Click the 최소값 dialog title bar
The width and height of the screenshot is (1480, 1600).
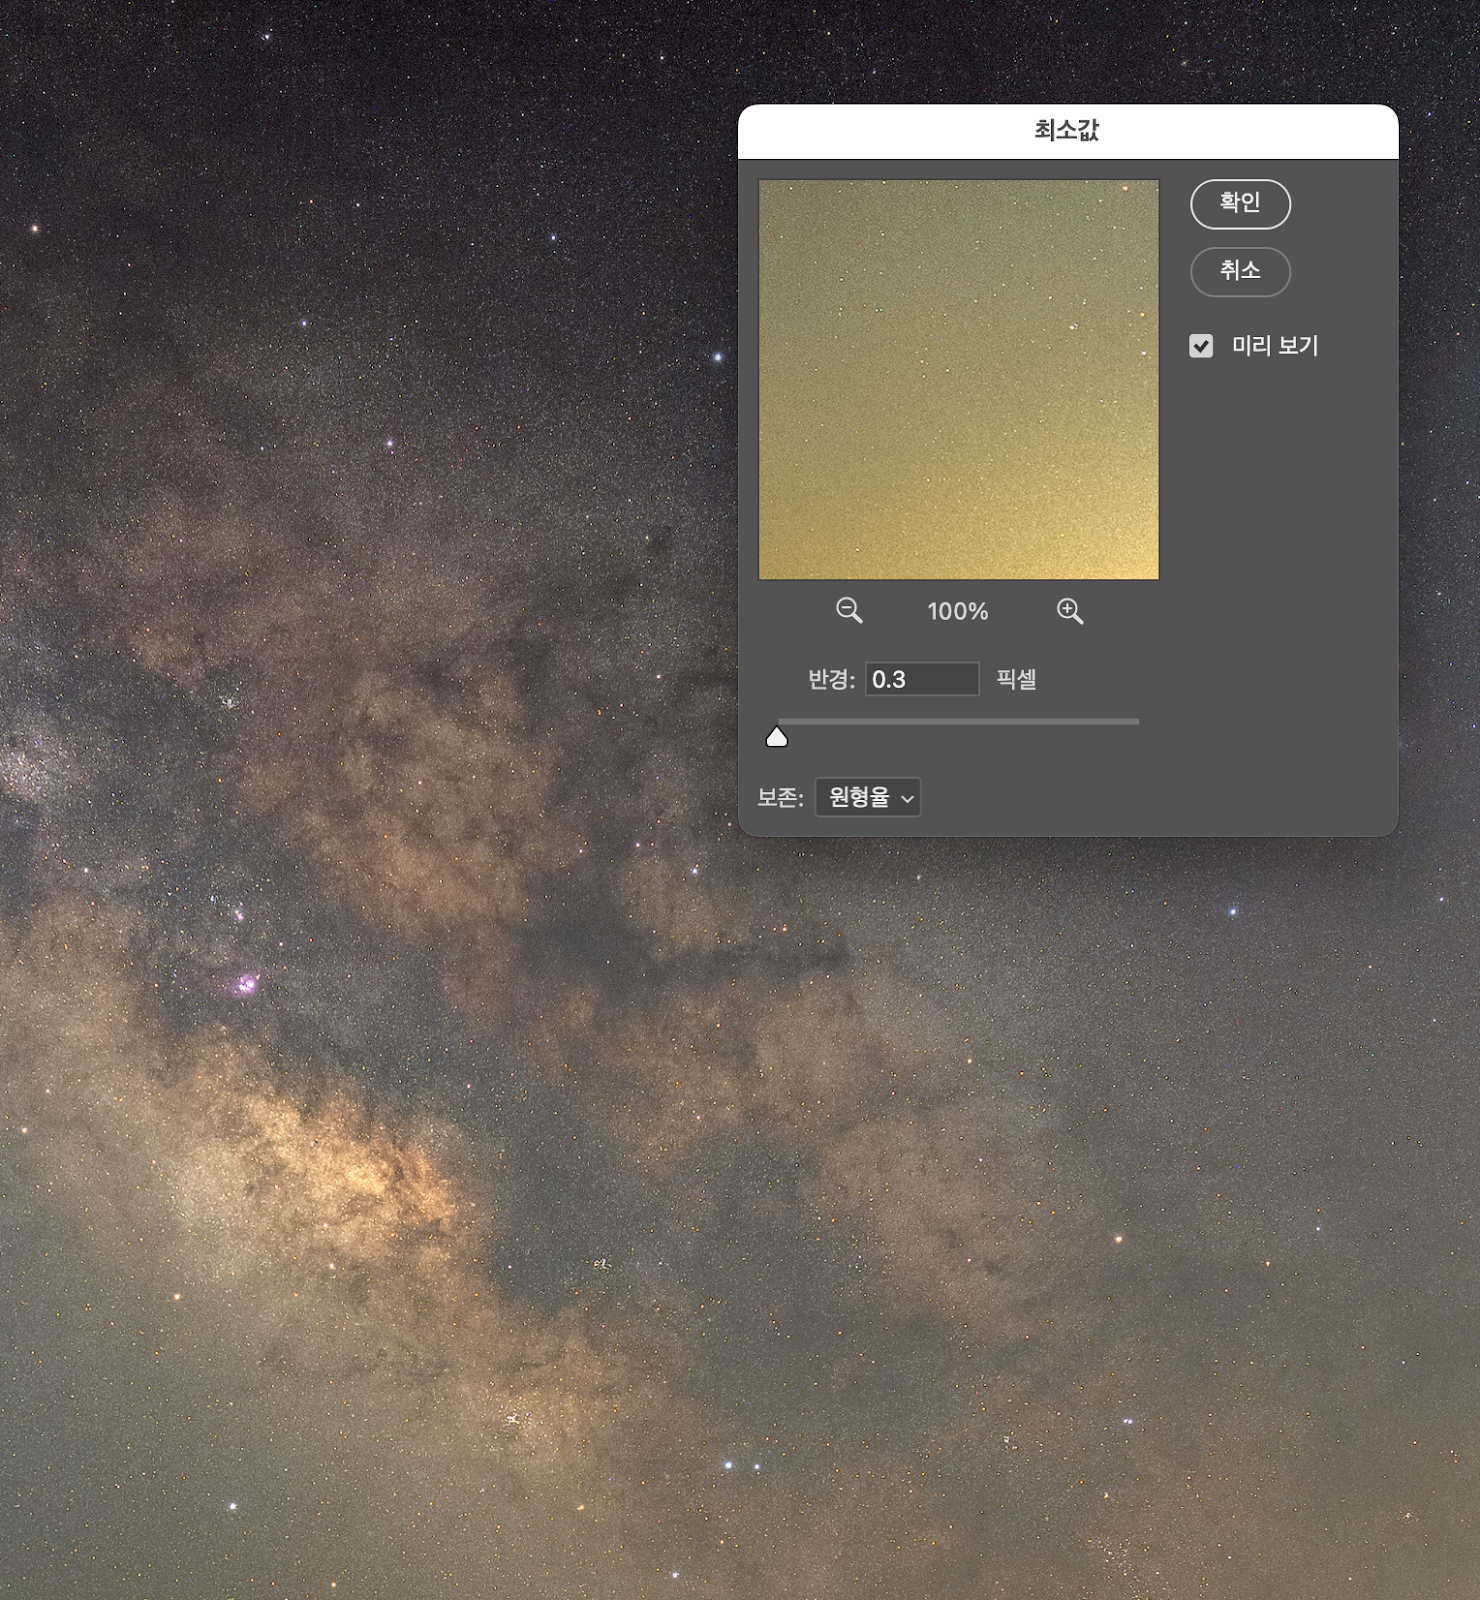pos(1068,131)
